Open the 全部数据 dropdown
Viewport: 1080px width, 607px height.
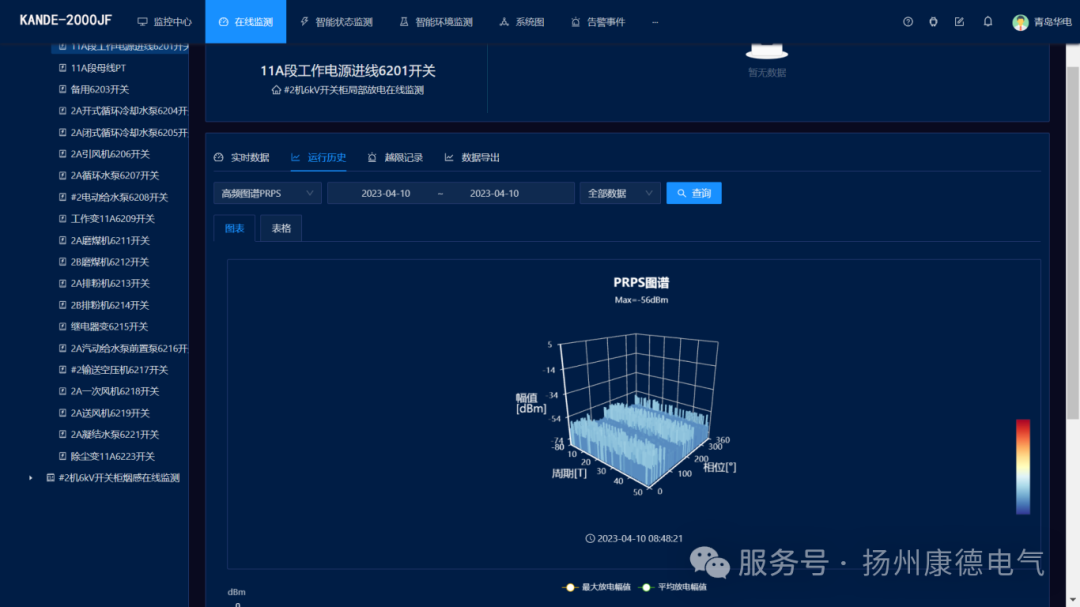point(620,194)
